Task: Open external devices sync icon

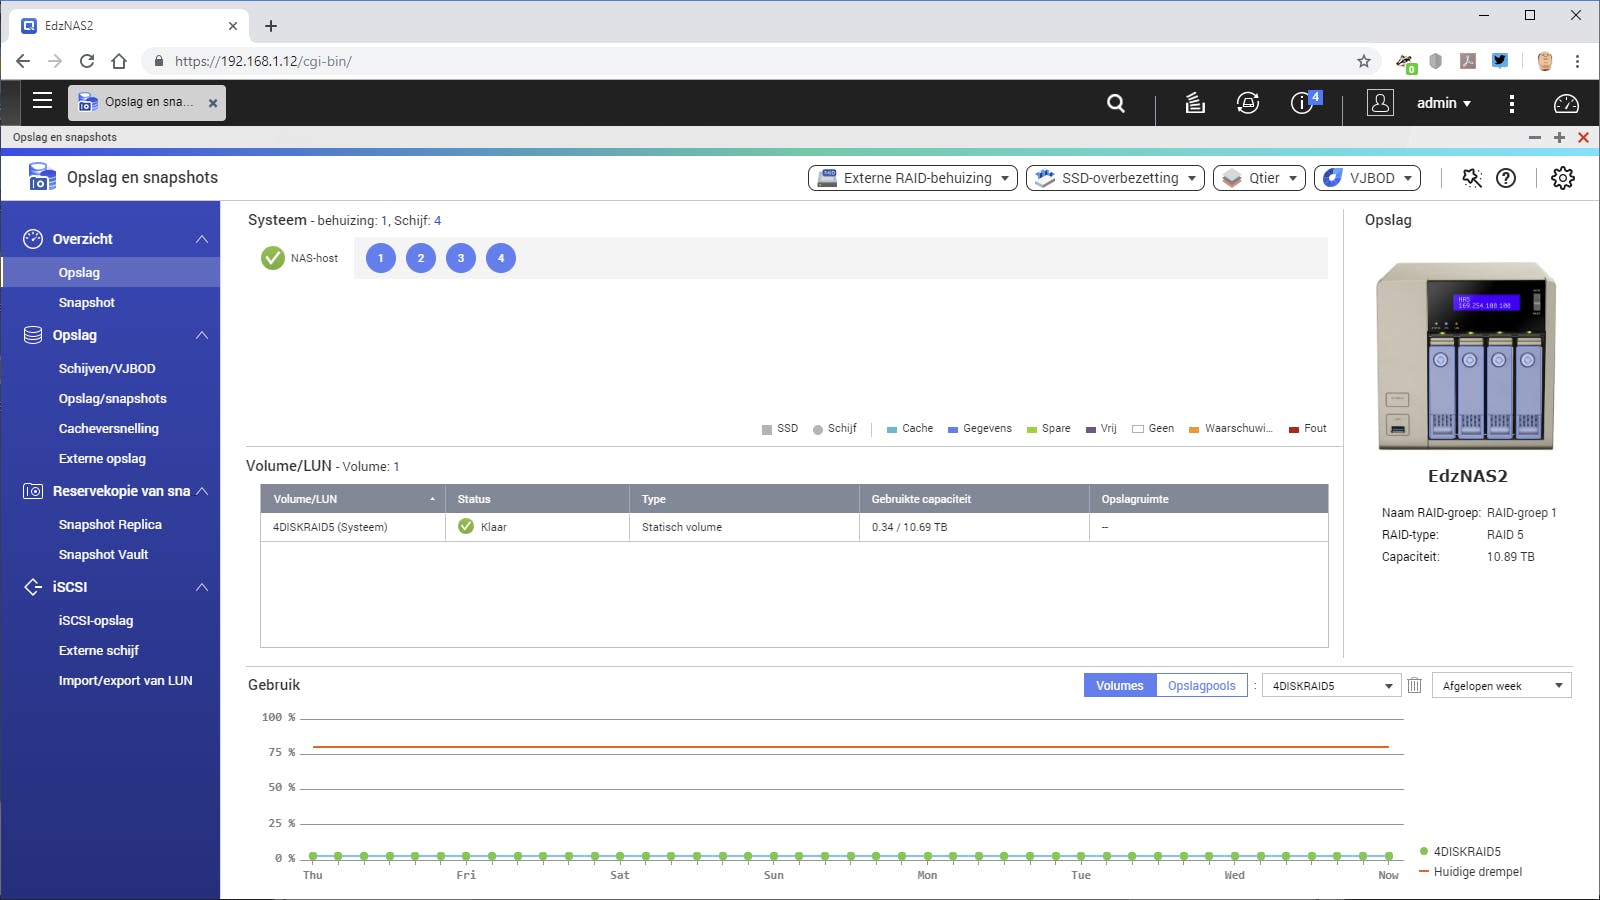Action: (1248, 103)
